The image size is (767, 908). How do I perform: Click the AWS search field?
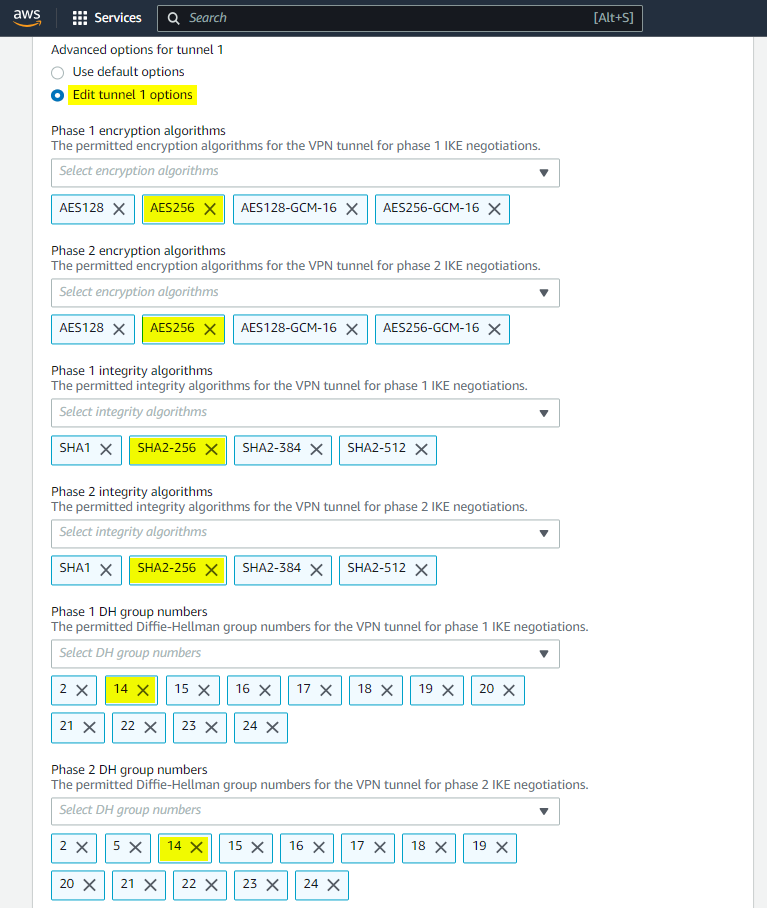400,18
